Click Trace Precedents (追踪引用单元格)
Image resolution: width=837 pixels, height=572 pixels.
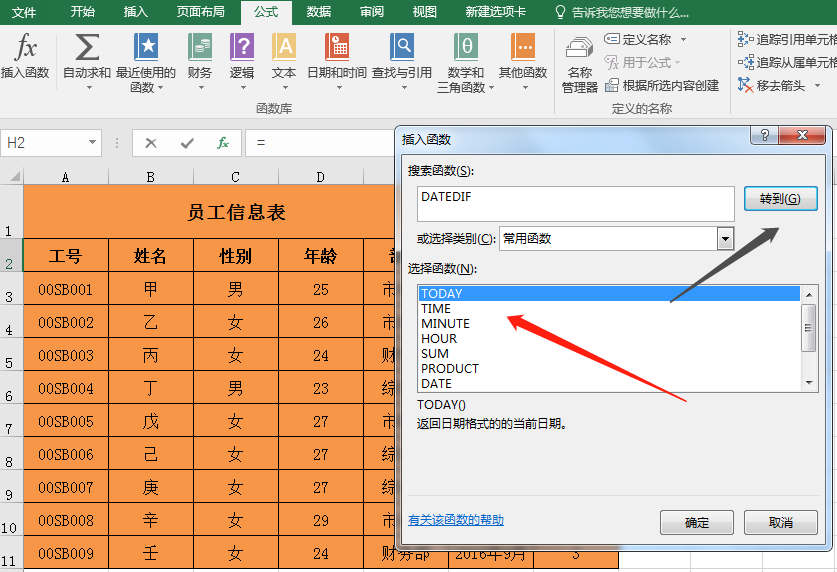tap(787, 39)
